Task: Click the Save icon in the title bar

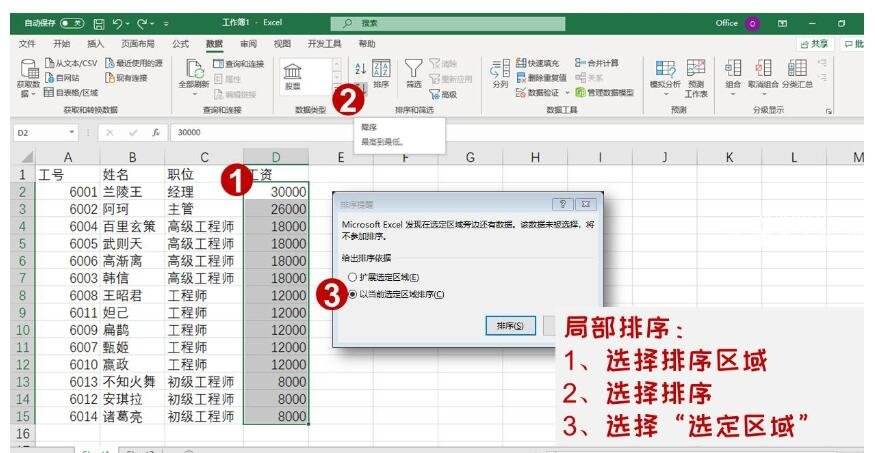Action: pyautogui.click(x=99, y=23)
